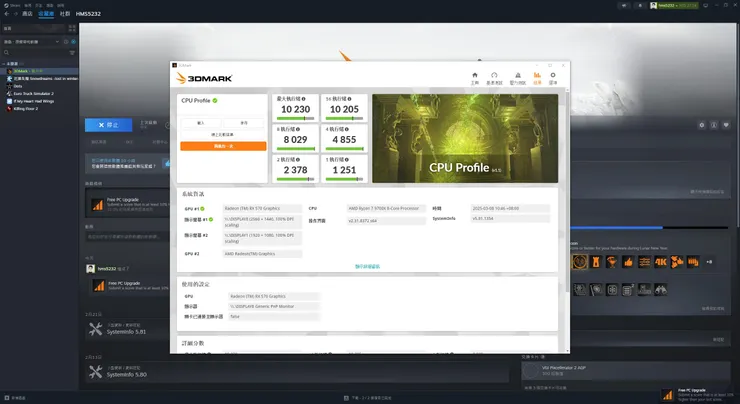
Task: Click the 4K achievement badge in Steam
Action: click(x=660, y=262)
